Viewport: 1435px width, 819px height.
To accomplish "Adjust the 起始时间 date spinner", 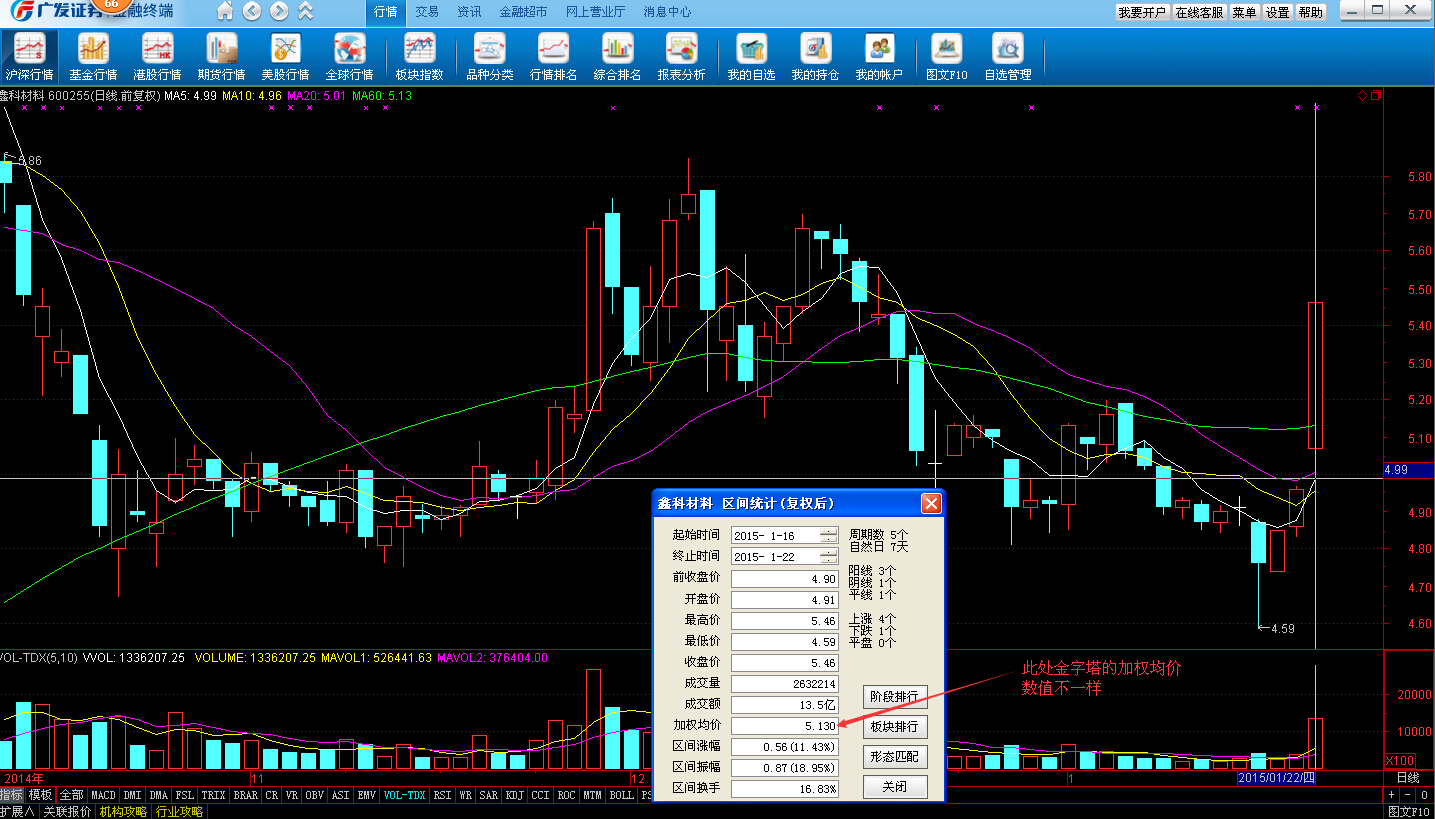I will [x=828, y=535].
